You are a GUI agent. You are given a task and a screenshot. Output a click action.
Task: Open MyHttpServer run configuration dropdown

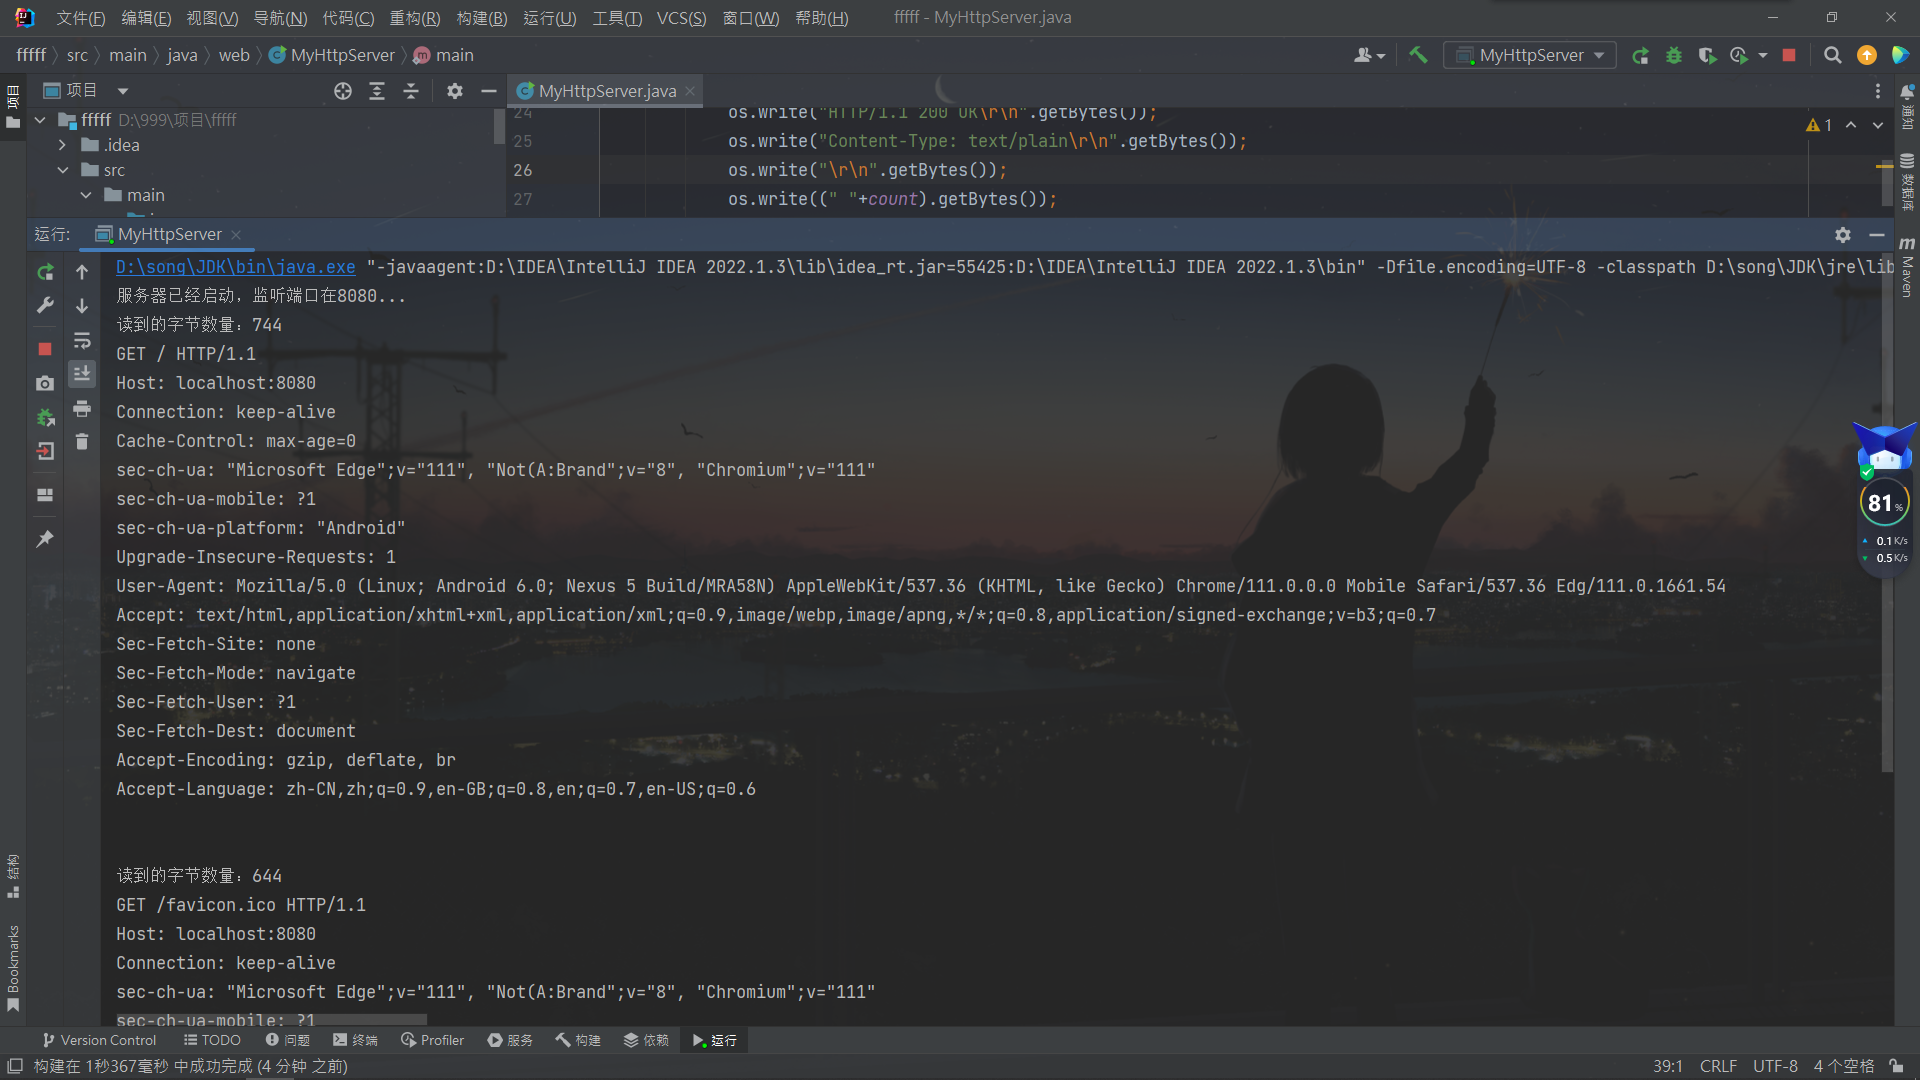[1530, 55]
